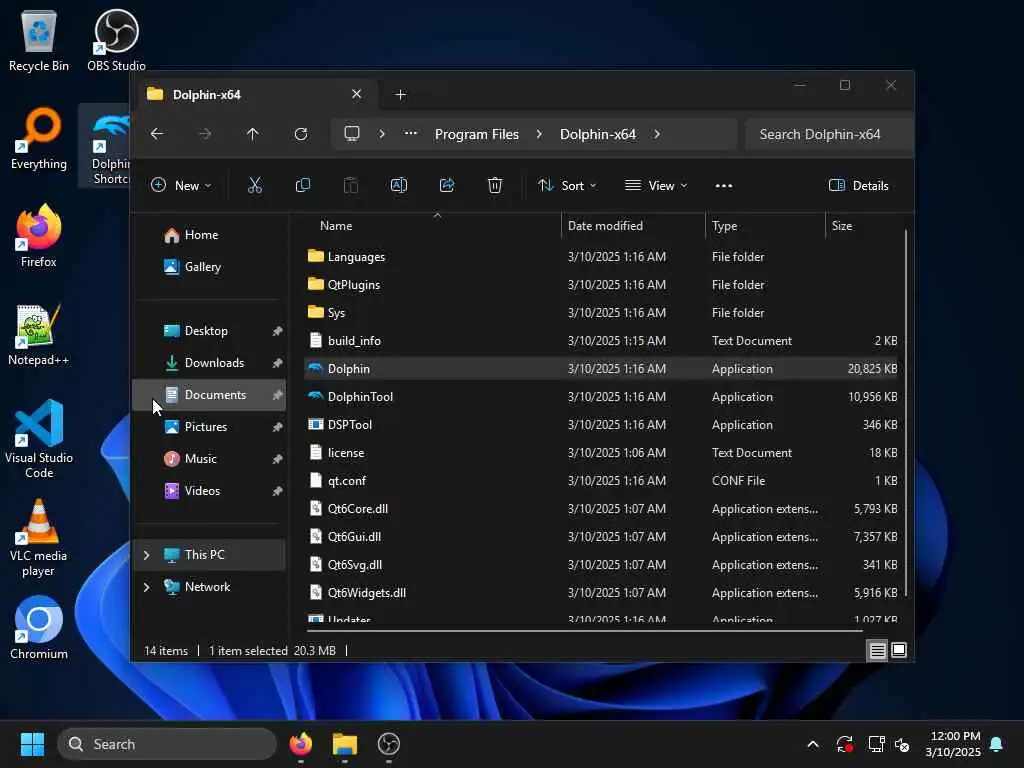
Task: Switch to large thumbnails view icon
Action: point(899,650)
